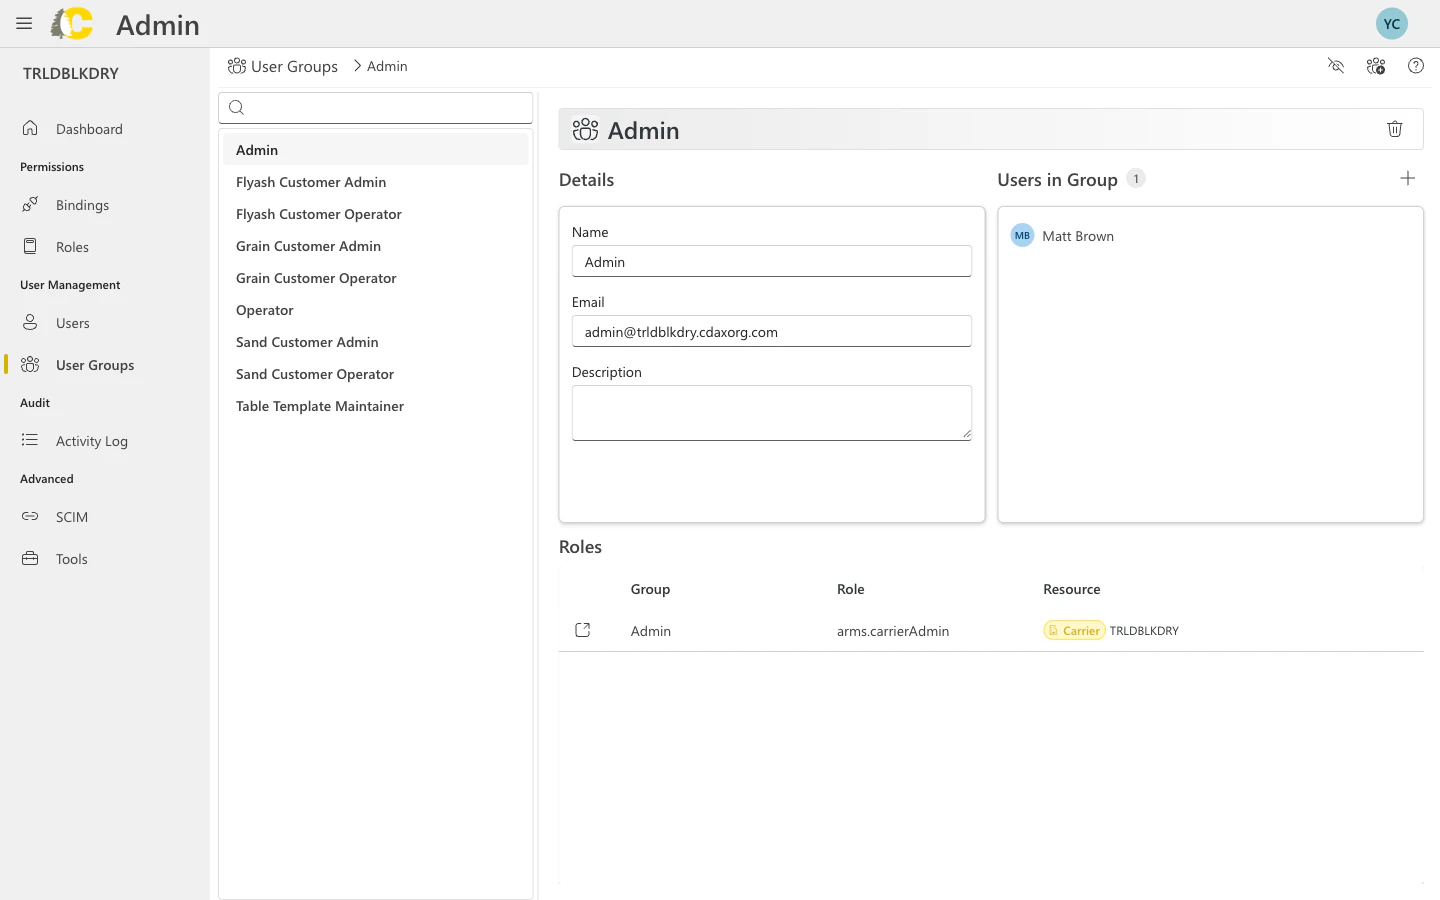Switch to the Activity Log section

tap(91, 440)
